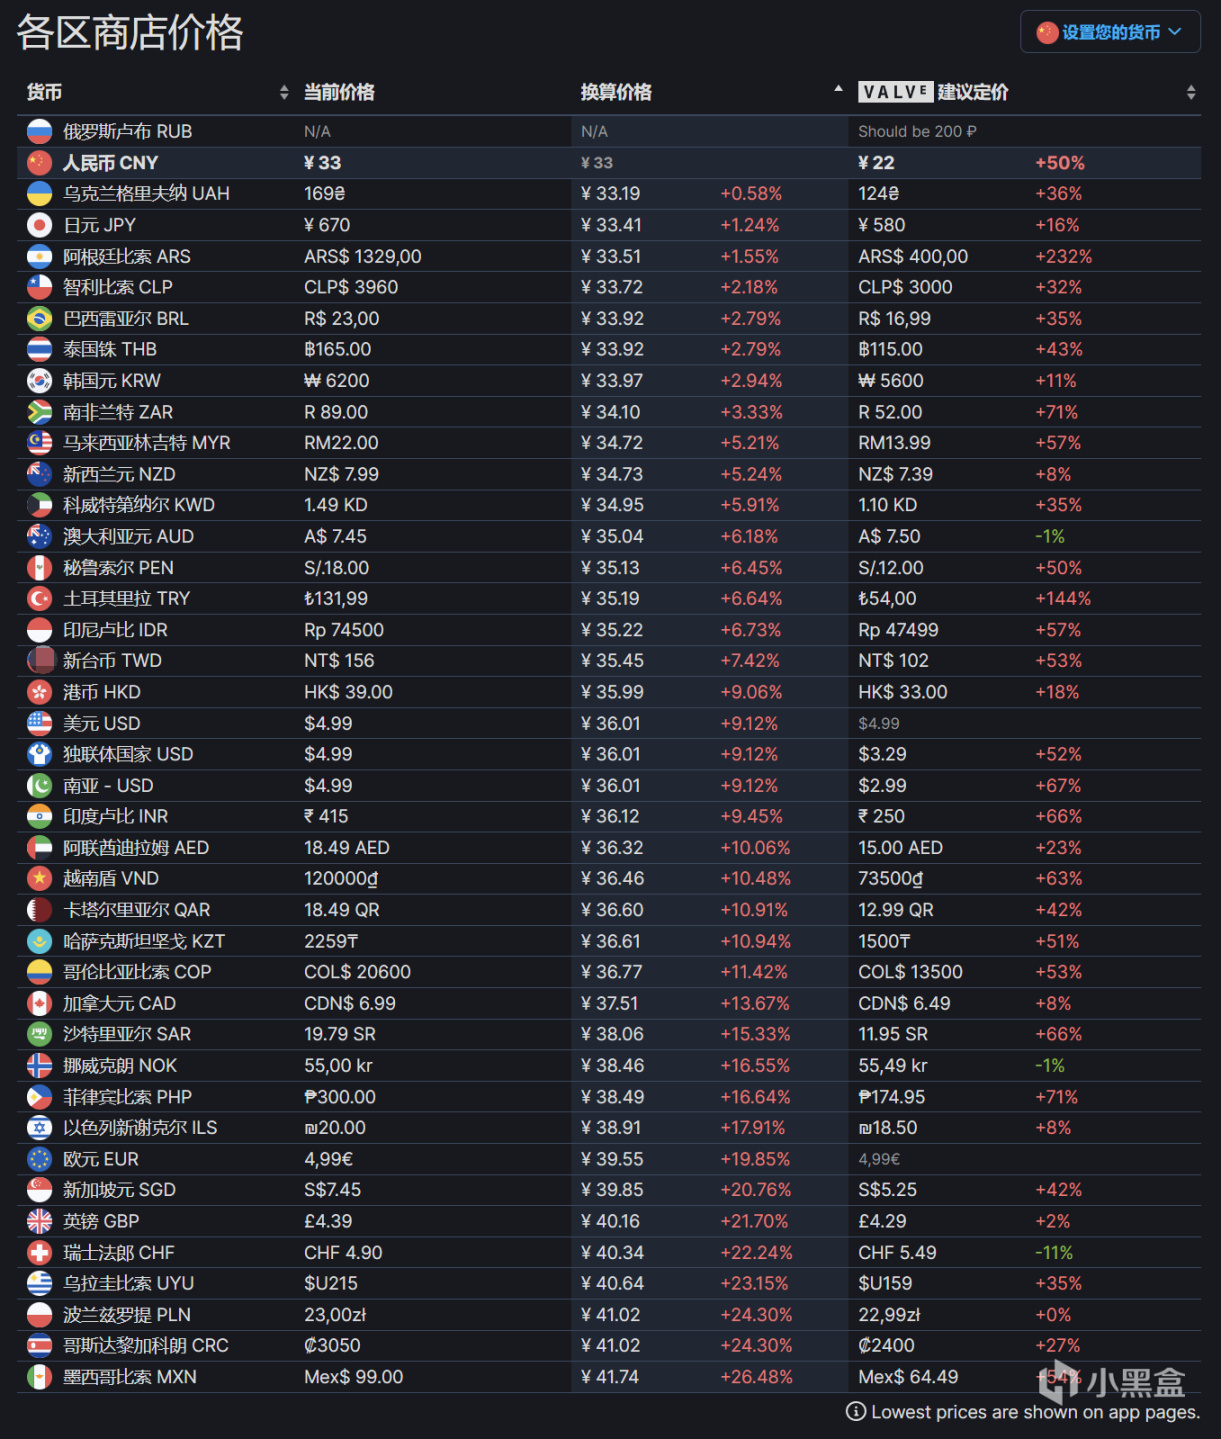1221x1439 pixels.
Task: Click the European Union flag icon
Action: tap(39, 1159)
